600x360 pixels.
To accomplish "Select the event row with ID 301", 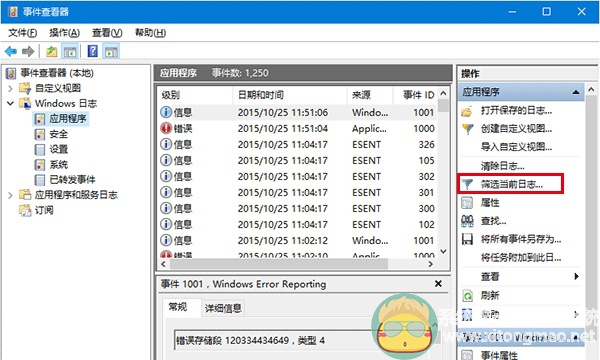I will 297,192.
